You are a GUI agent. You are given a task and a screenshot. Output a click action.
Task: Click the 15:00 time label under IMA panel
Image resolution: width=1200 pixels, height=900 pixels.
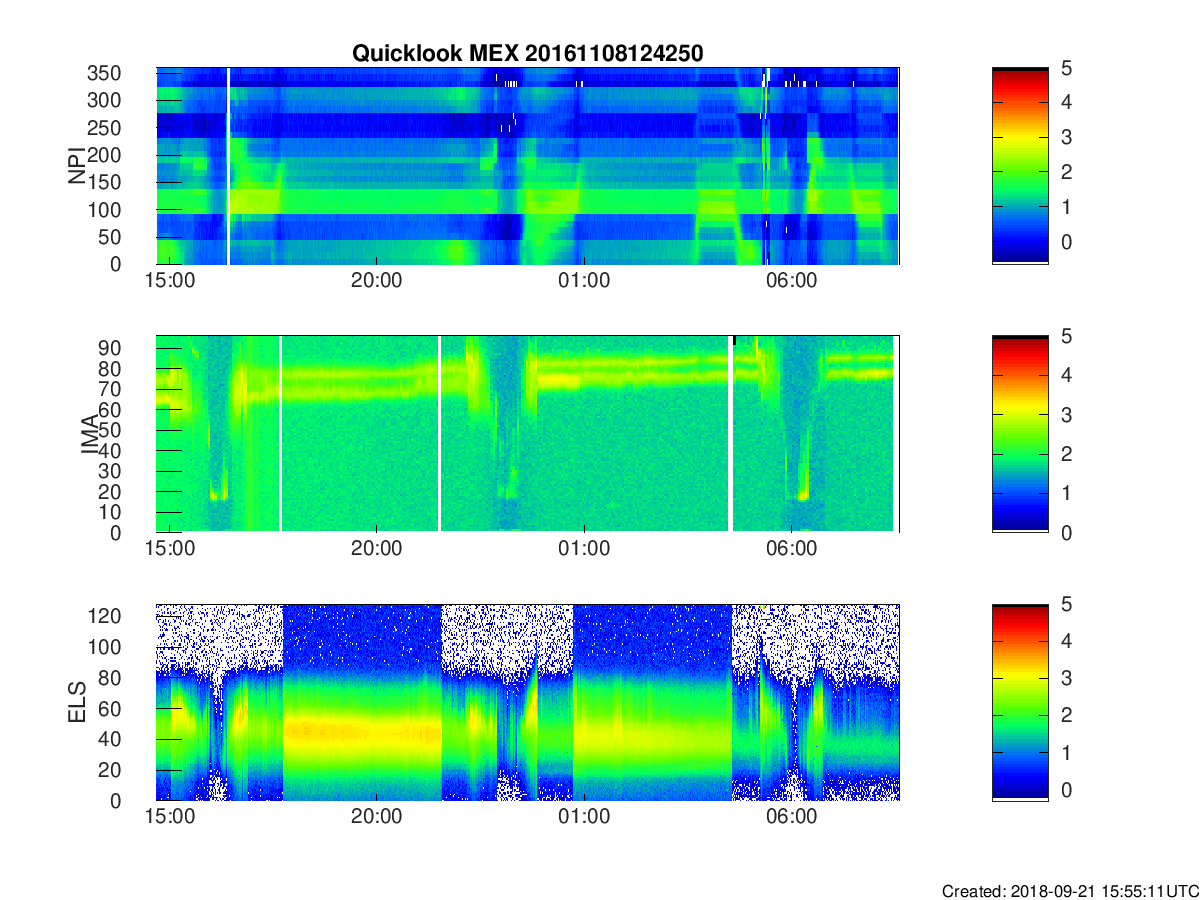(170, 550)
